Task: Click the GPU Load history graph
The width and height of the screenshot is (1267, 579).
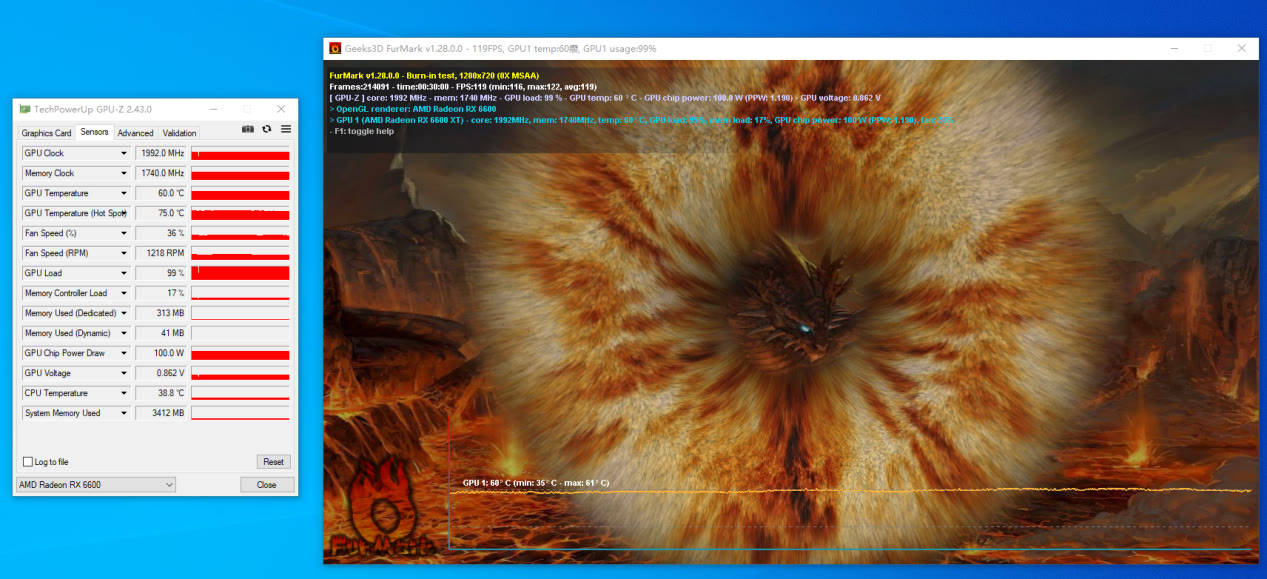Action: [240, 273]
